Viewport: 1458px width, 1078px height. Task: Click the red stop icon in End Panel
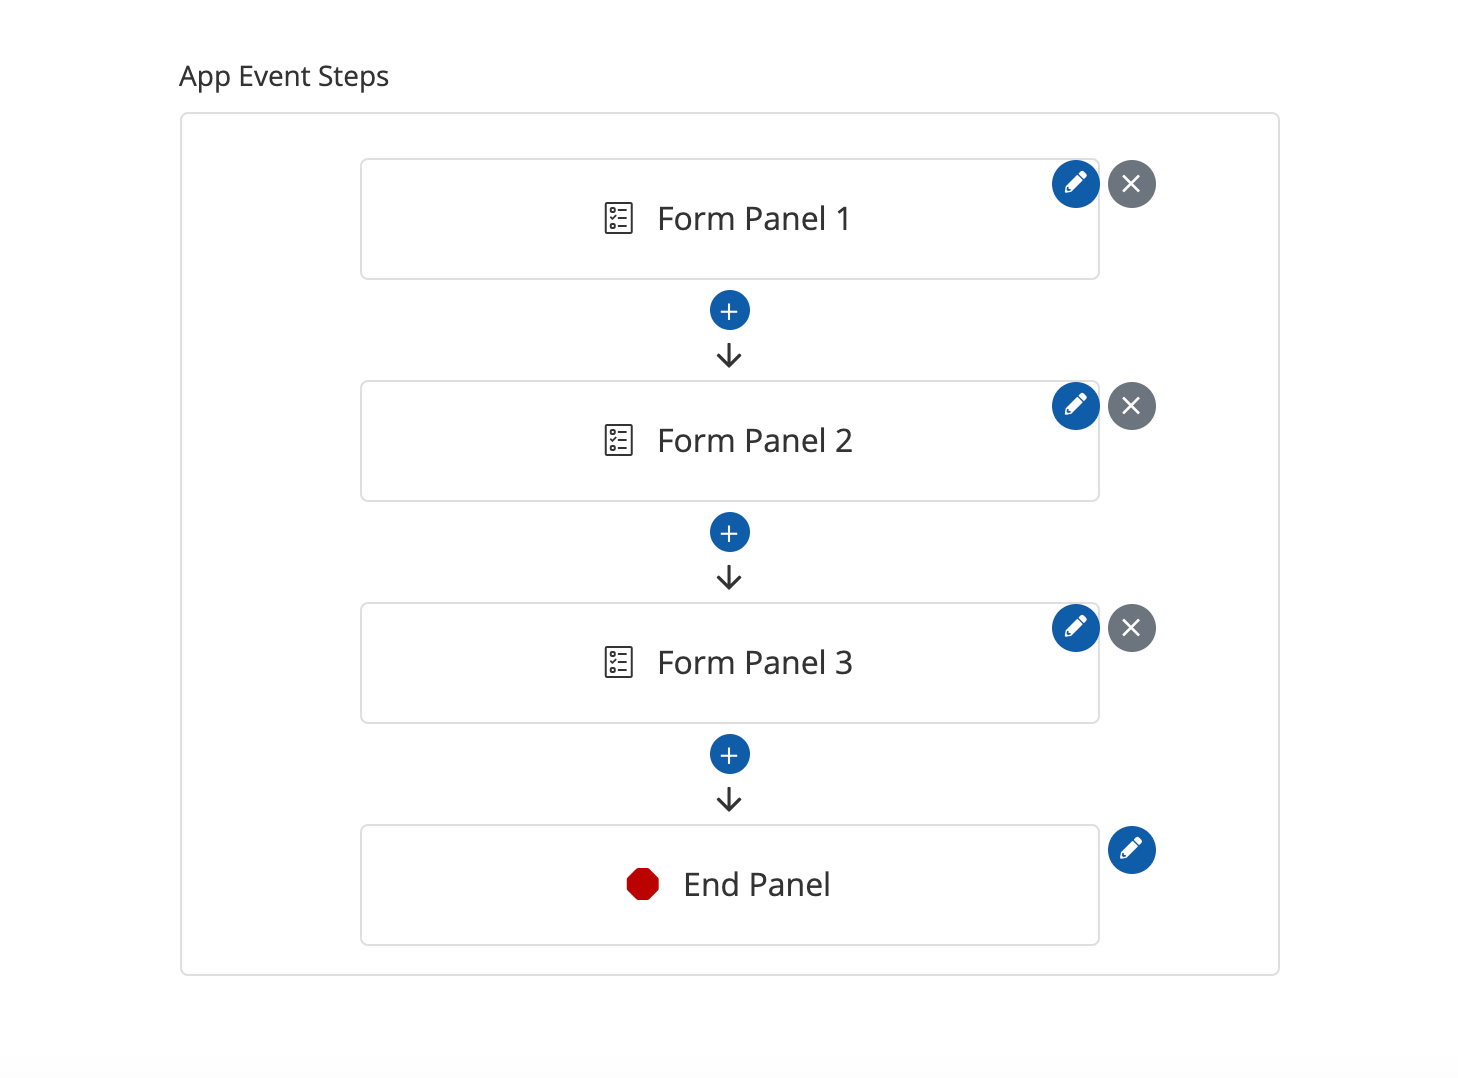642,884
